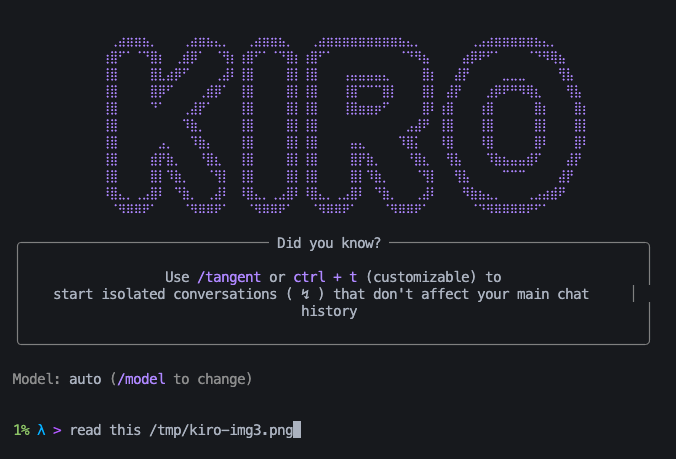The width and height of the screenshot is (676, 459).
Task: Click the 'Did you know?' heading
Action: 329,243
